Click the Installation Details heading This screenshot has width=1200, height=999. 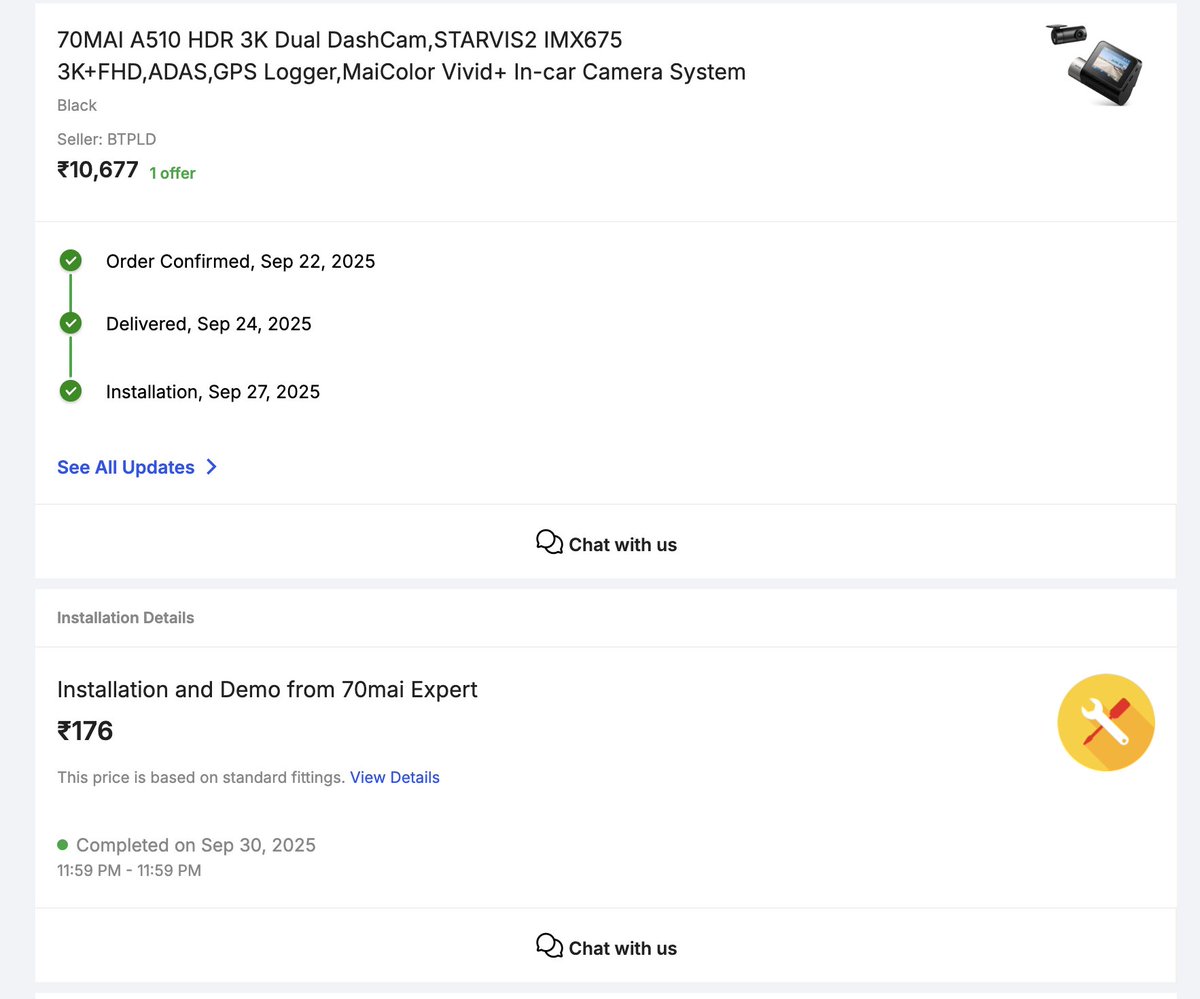tap(126, 618)
